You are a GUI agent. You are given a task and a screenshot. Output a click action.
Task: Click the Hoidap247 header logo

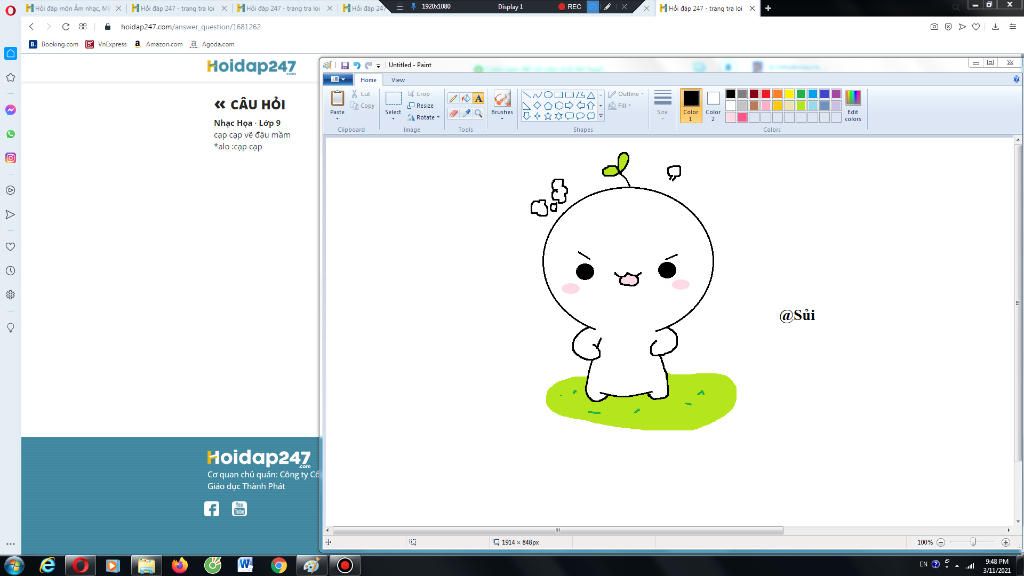(251, 67)
